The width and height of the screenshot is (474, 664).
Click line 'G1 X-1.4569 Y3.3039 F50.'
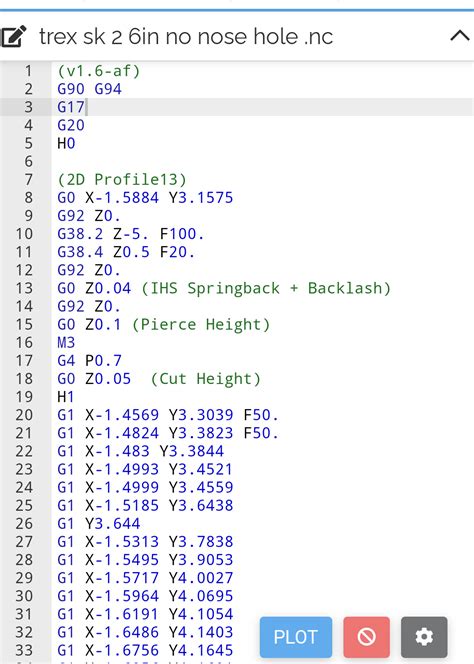click(x=168, y=415)
